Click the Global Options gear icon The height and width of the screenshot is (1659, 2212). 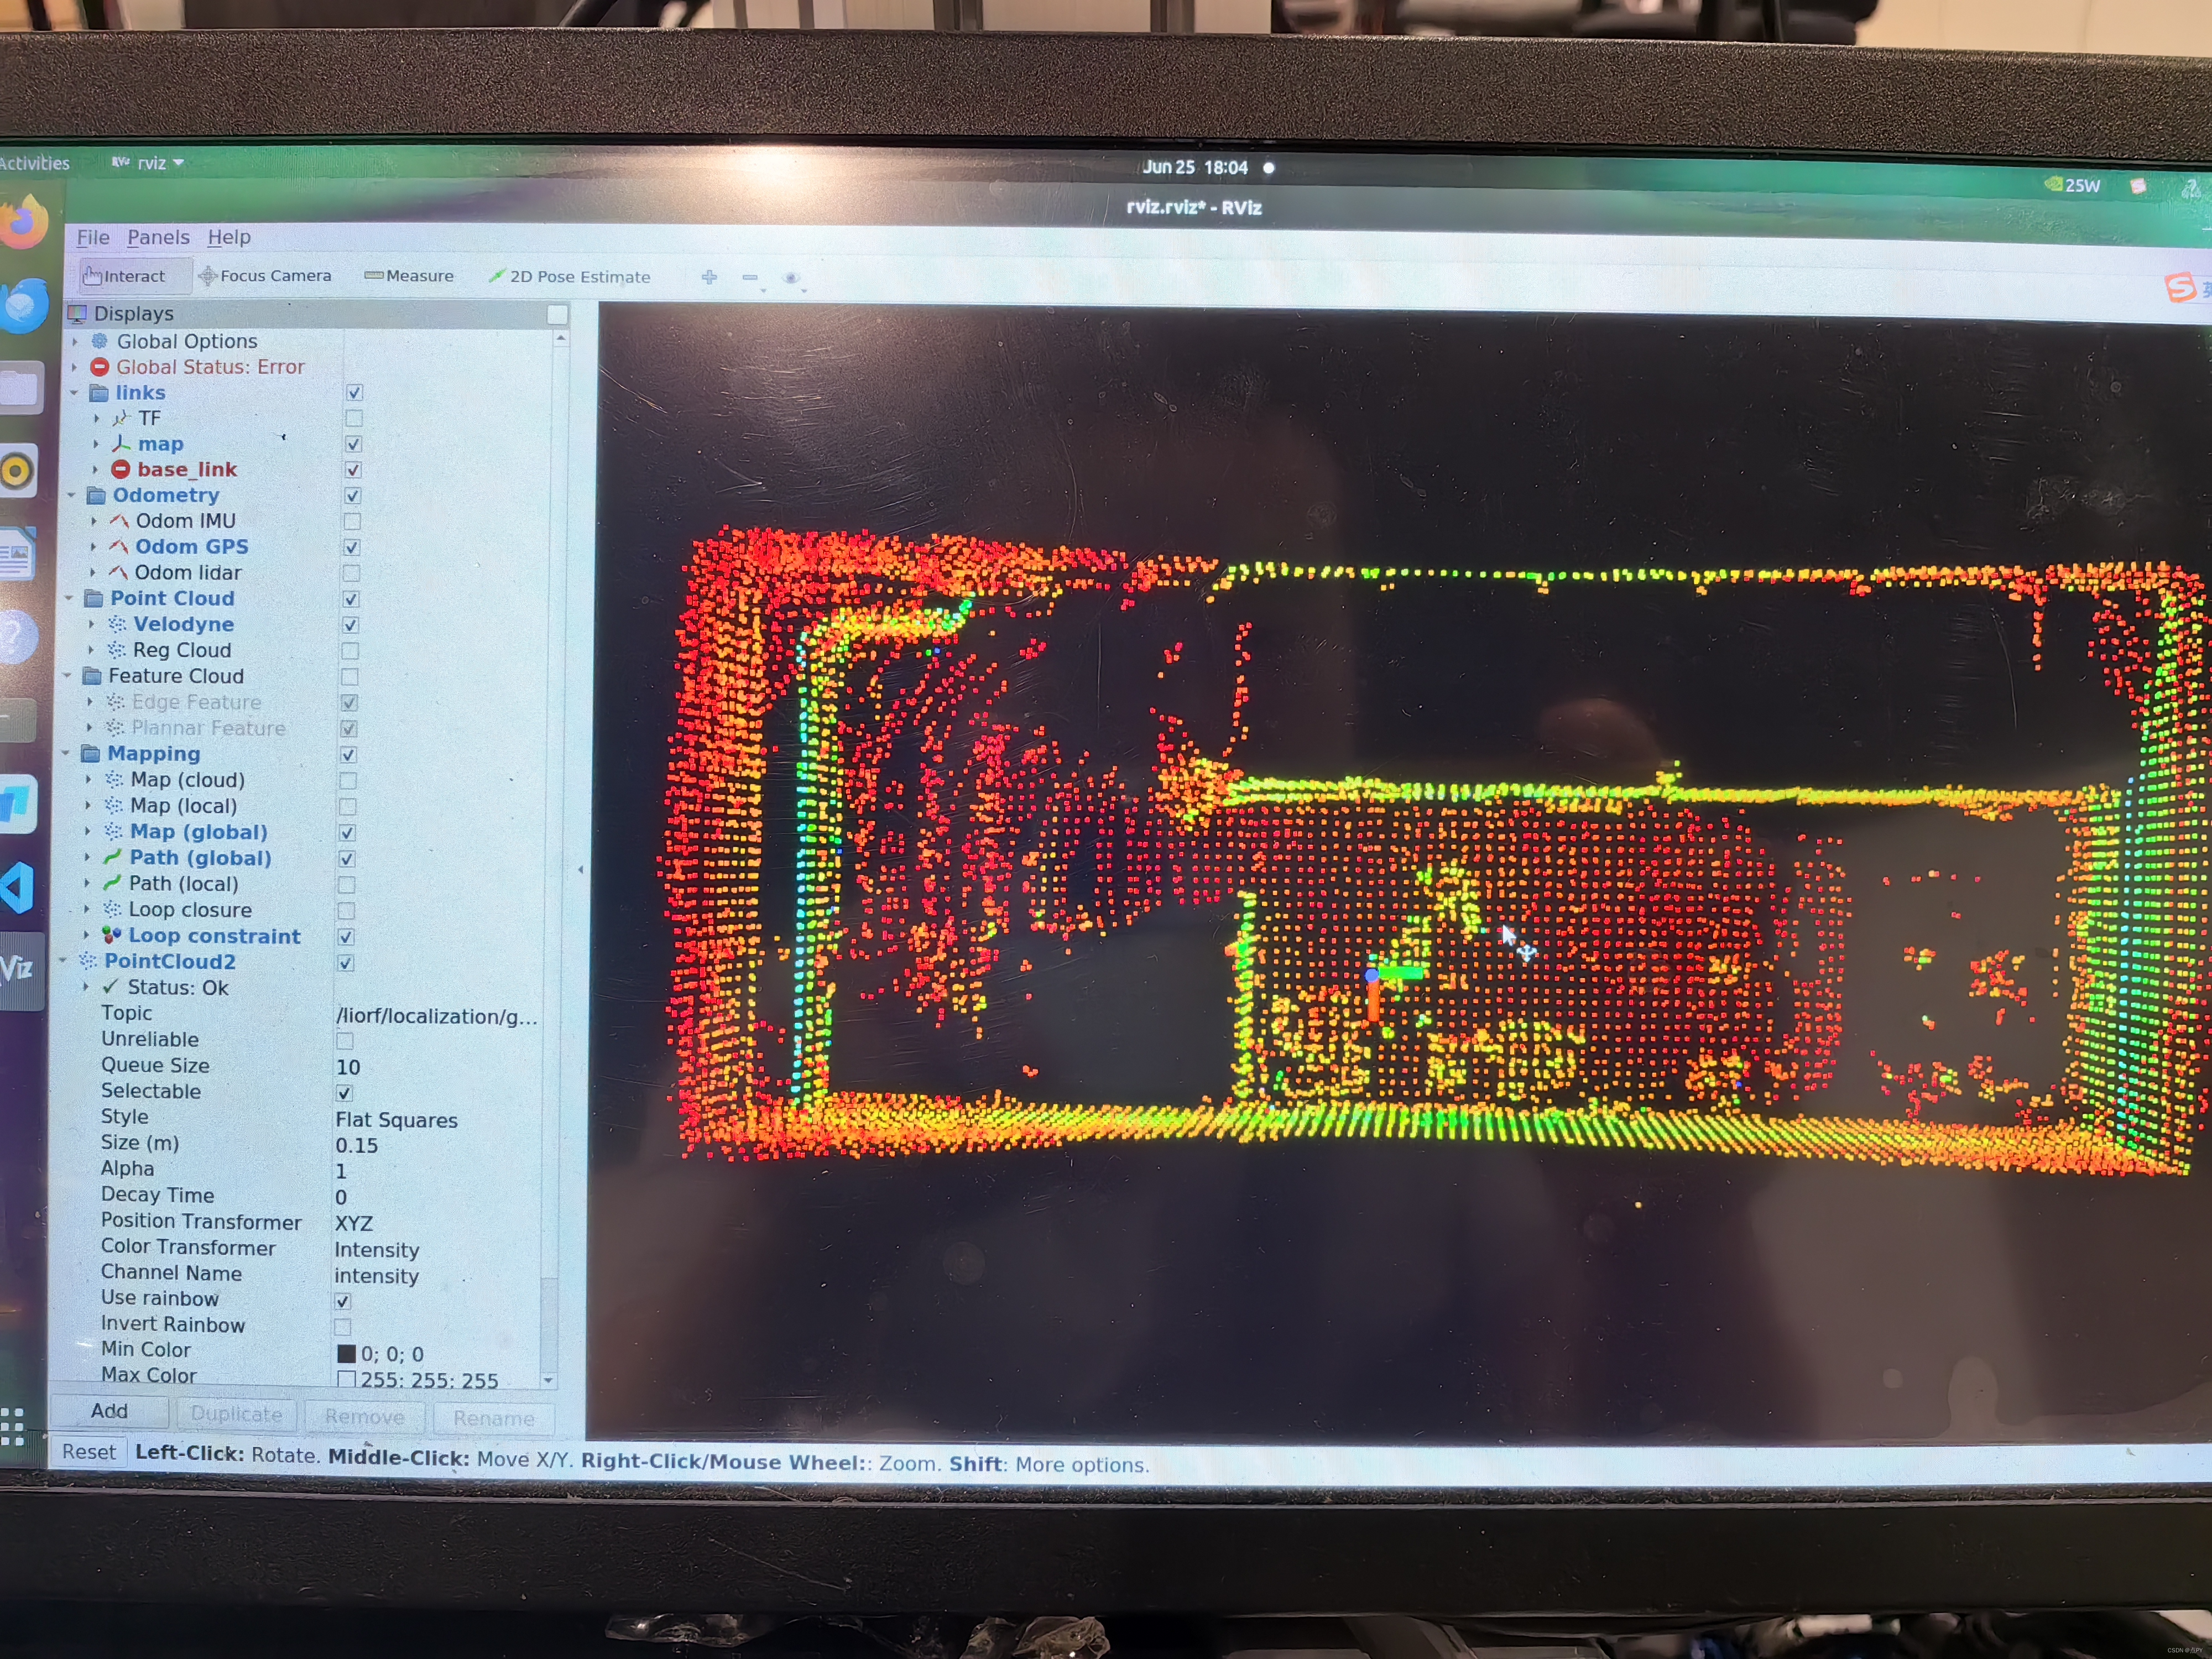pyautogui.click(x=100, y=341)
